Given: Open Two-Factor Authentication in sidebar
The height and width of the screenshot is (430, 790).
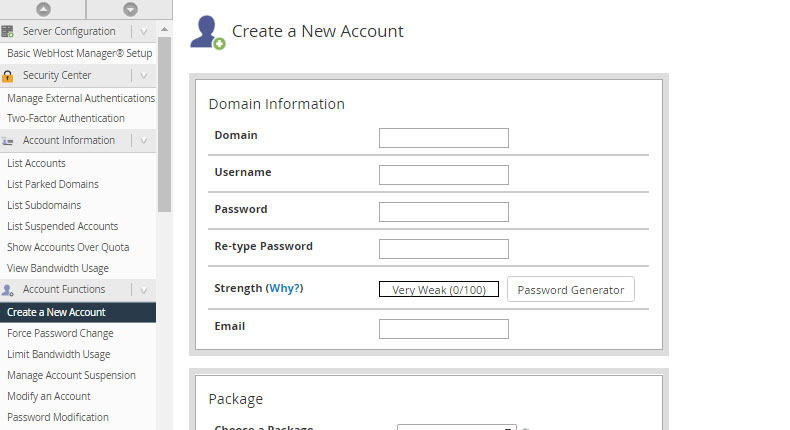Looking at the screenshot, I should pyautogui.click(x=65, y=118).
